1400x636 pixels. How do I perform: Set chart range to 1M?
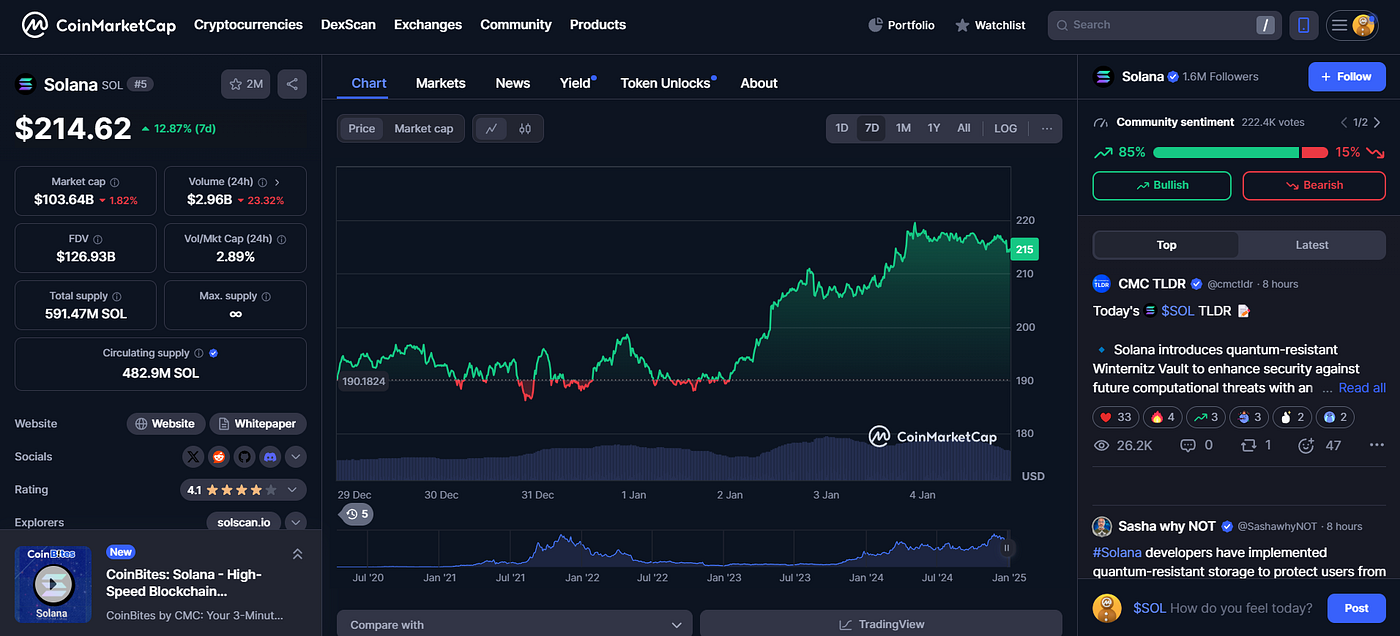(903, 128)
